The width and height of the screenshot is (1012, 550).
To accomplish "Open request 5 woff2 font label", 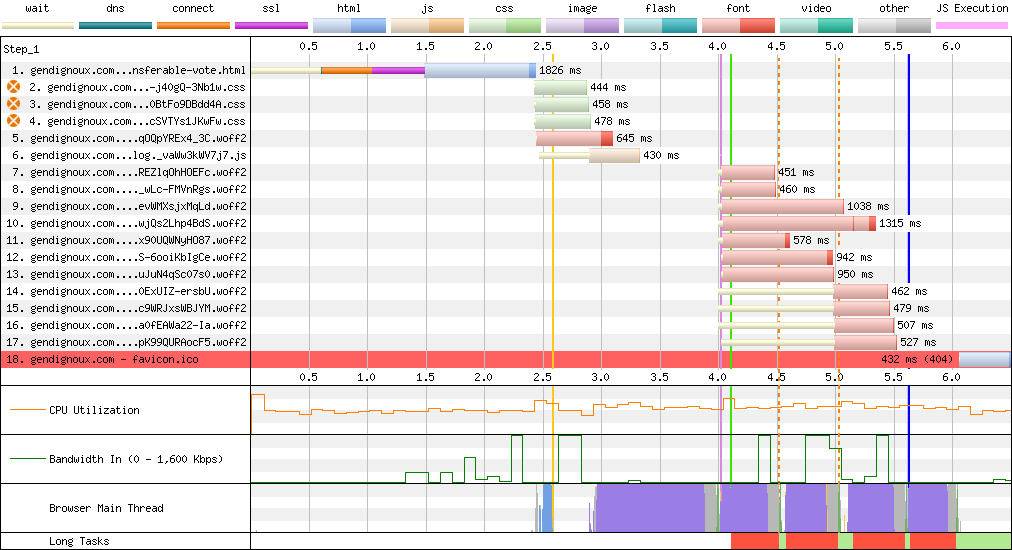I will [128, 138].
